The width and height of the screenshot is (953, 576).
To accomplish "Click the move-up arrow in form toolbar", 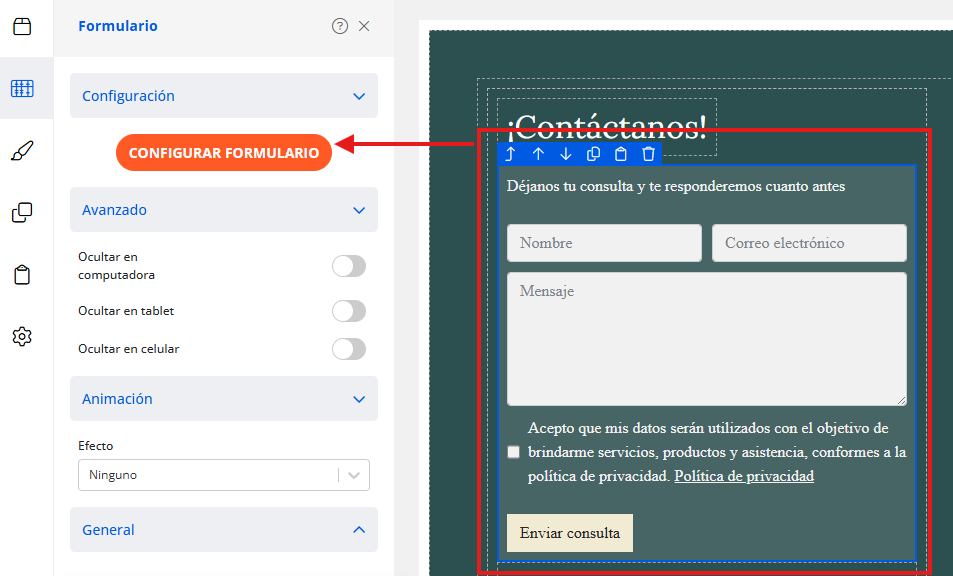I will point(538,154).
